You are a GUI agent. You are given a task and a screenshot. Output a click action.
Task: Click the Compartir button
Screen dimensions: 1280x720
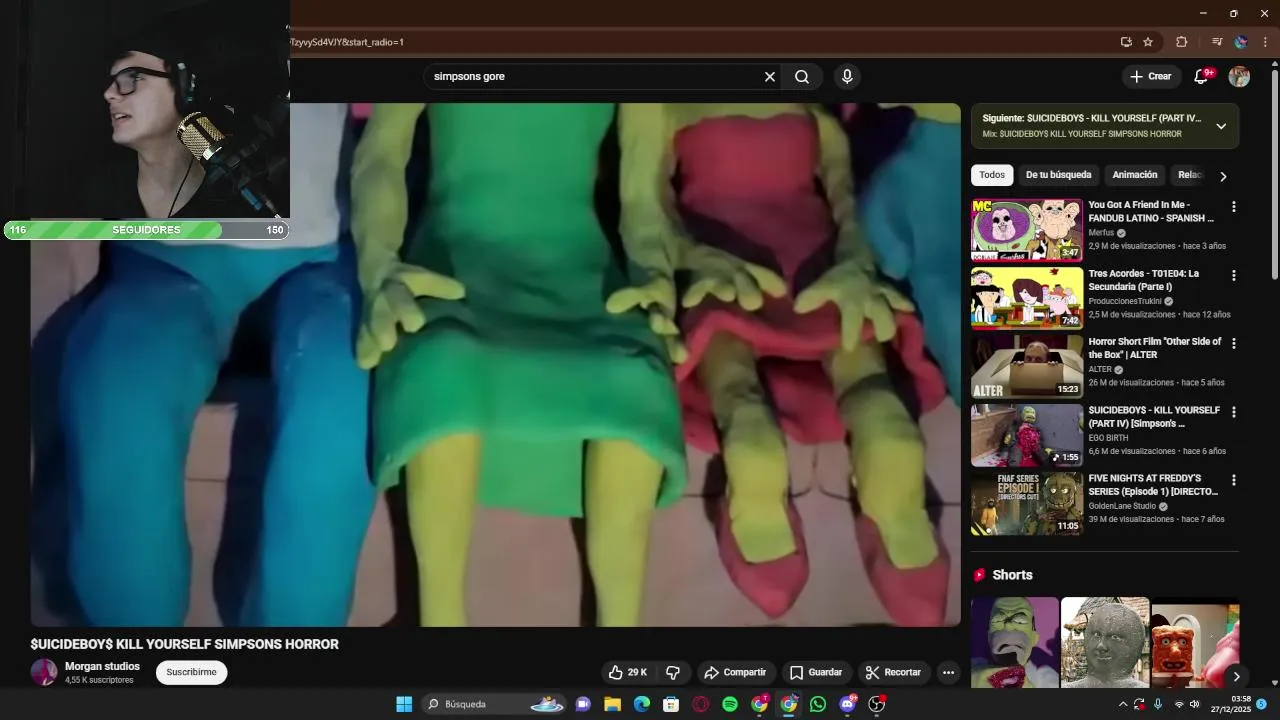click(735, 672)
